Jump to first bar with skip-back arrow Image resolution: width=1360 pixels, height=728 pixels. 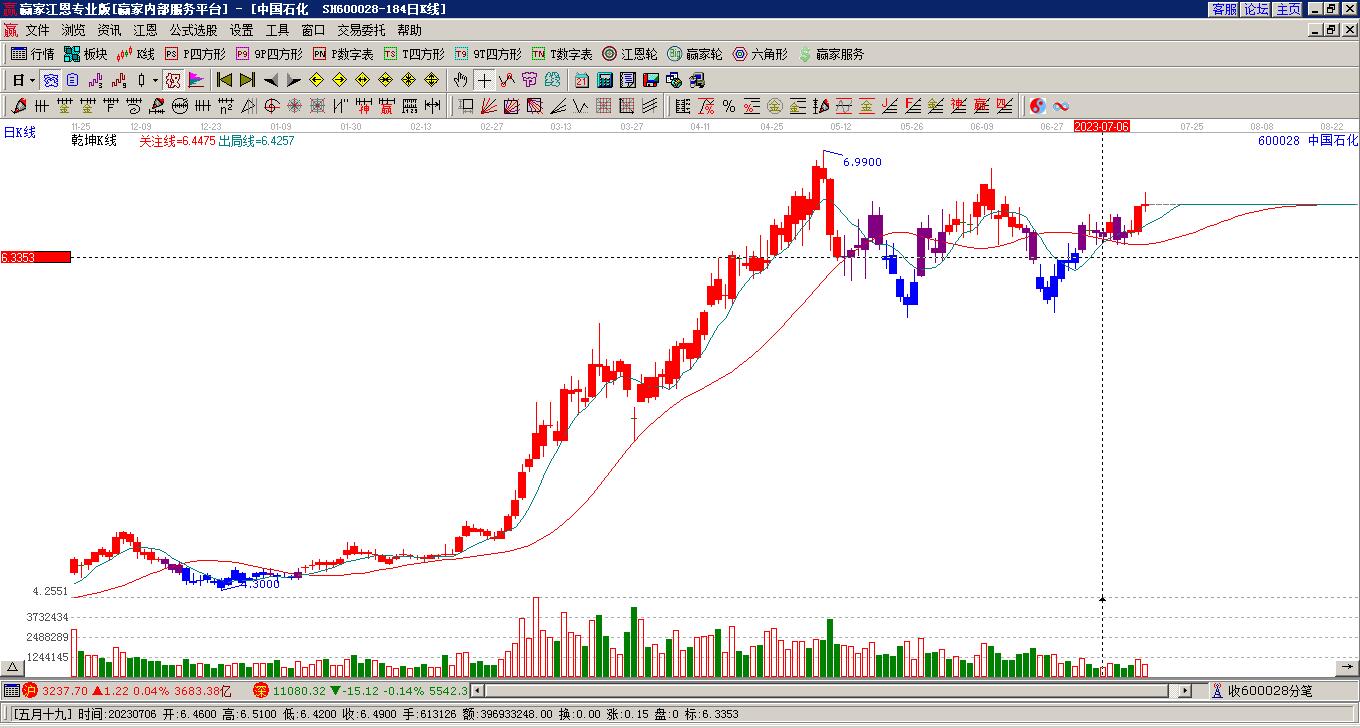pyautogui.click(x=224, y=80)
